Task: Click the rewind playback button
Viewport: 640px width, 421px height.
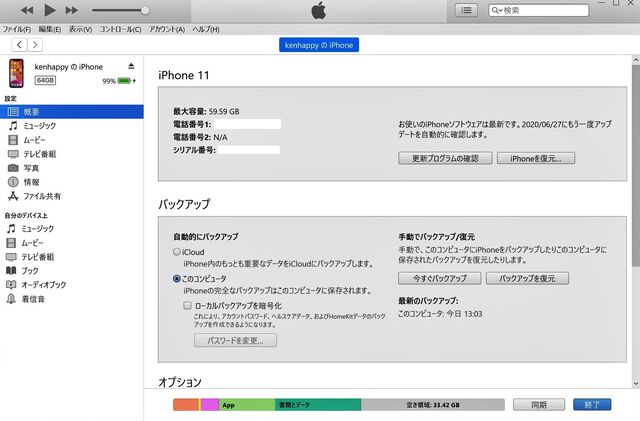Action: click(27, 10)
